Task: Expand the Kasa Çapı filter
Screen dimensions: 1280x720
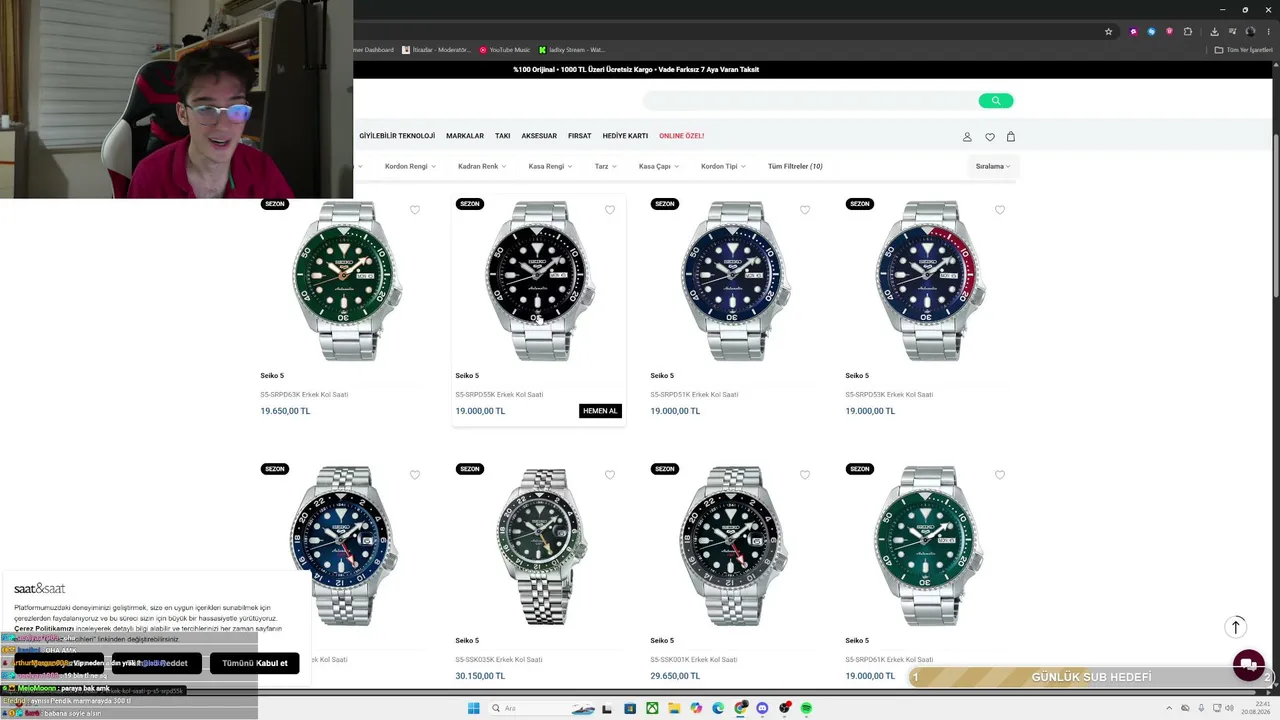Action: [659, 166]
